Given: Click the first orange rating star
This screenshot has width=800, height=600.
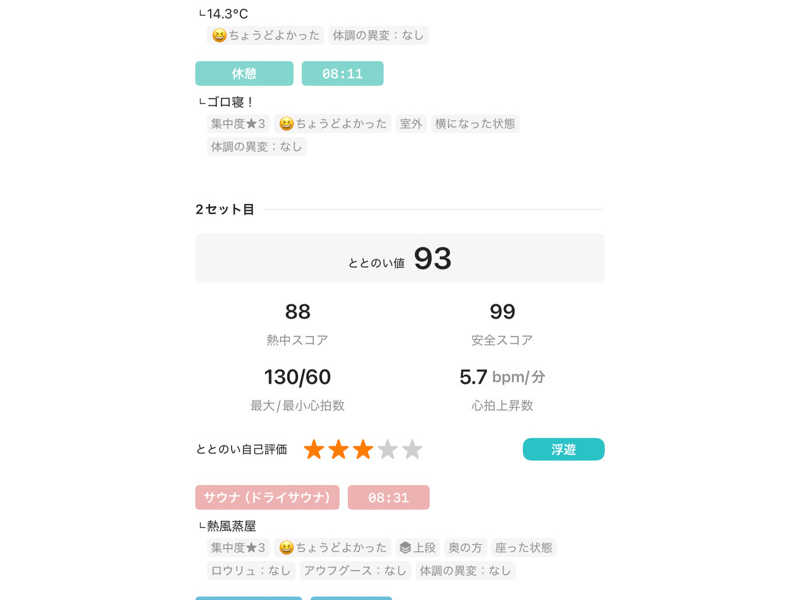Looking at the screenshot, I should click(x=314, y=450).
